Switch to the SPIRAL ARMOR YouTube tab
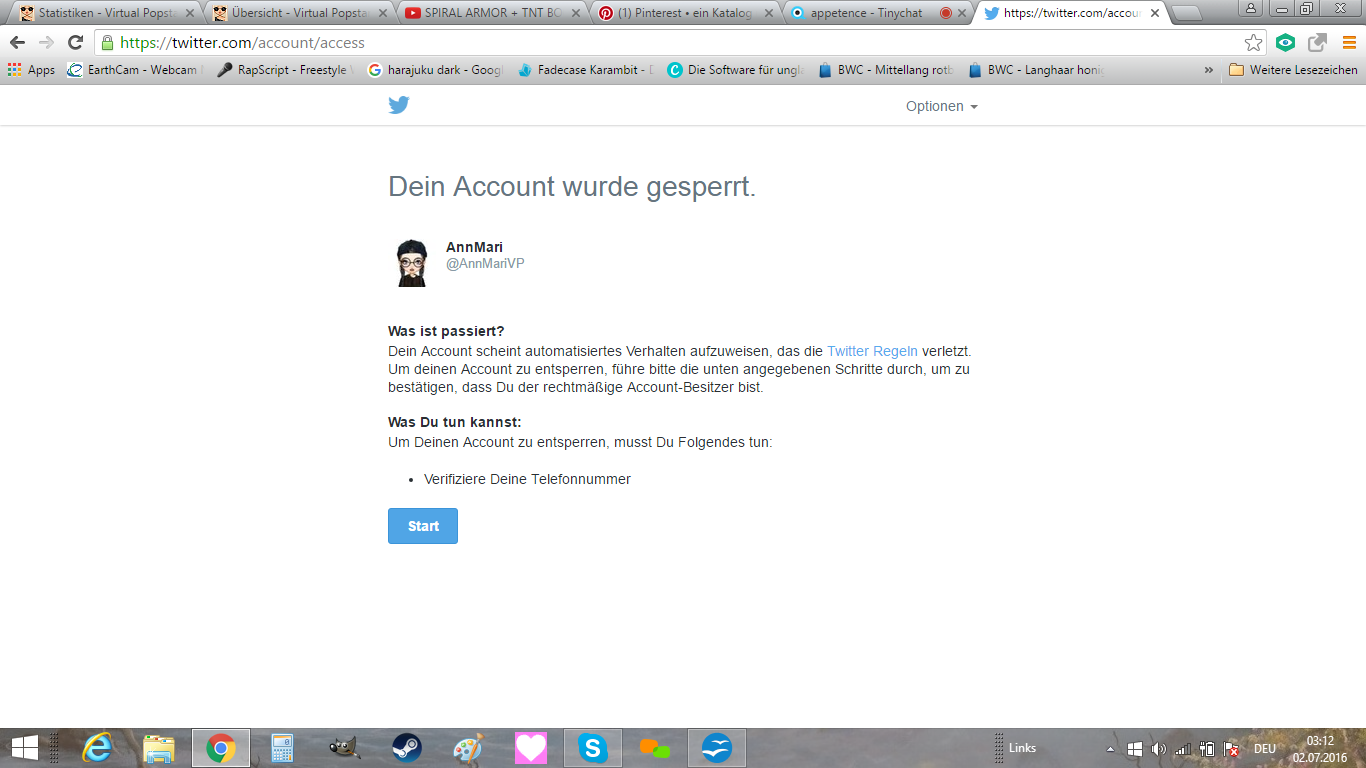 (491, 13)
